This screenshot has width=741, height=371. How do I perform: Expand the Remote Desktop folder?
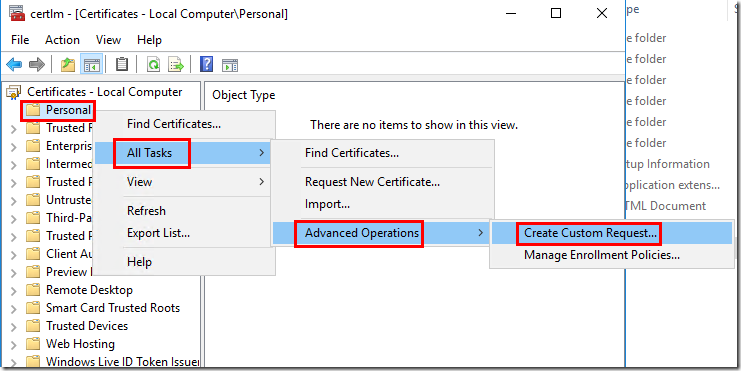tap(14, 291)
